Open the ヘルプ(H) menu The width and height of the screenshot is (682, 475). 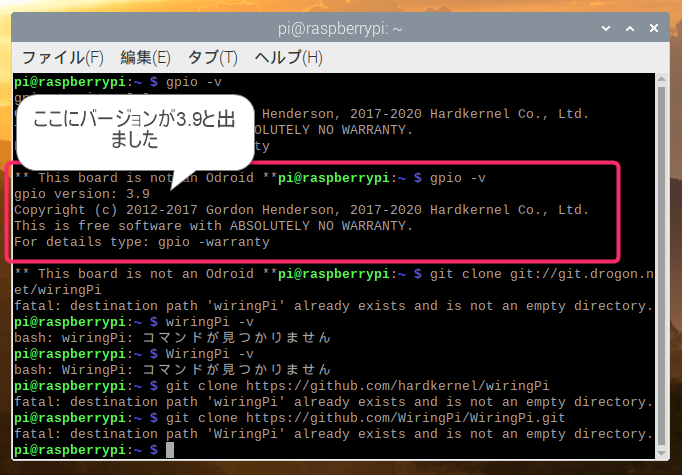(x=288, y=57)
